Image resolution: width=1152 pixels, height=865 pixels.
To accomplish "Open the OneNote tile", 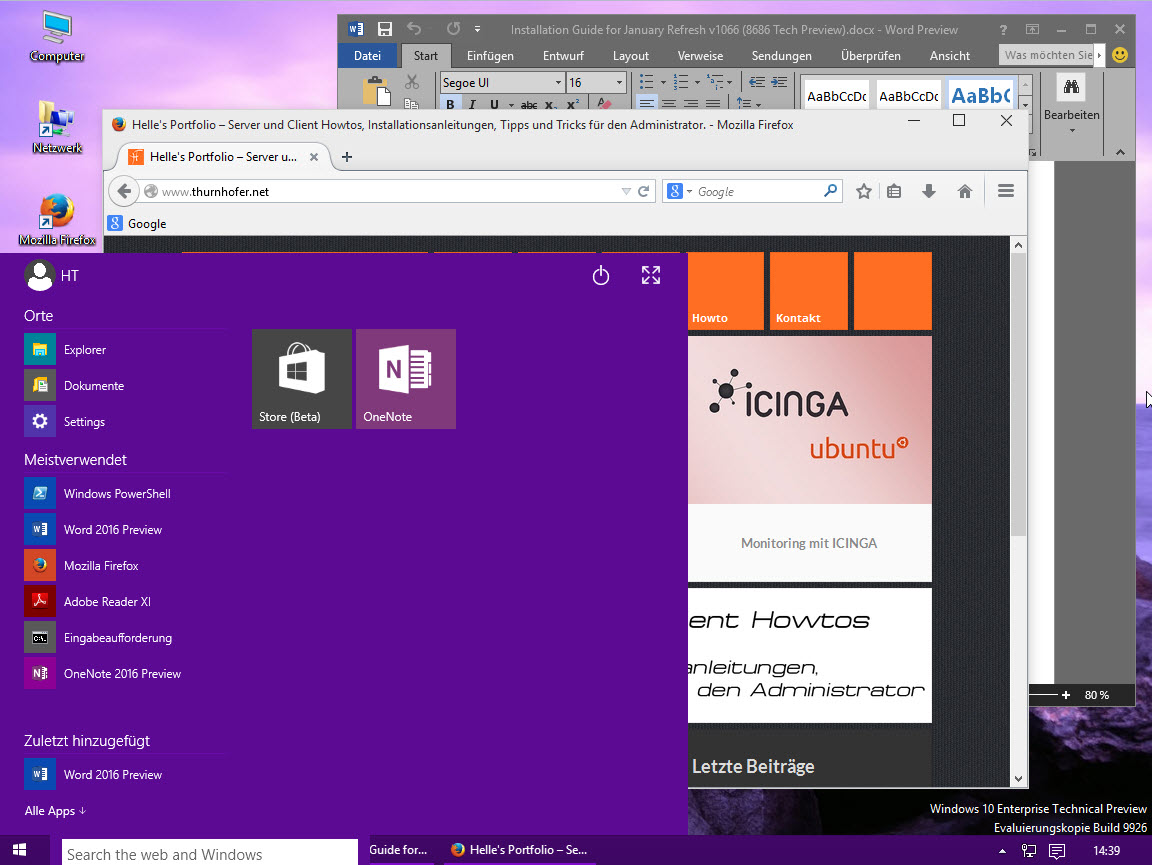I will click(406, 378).
